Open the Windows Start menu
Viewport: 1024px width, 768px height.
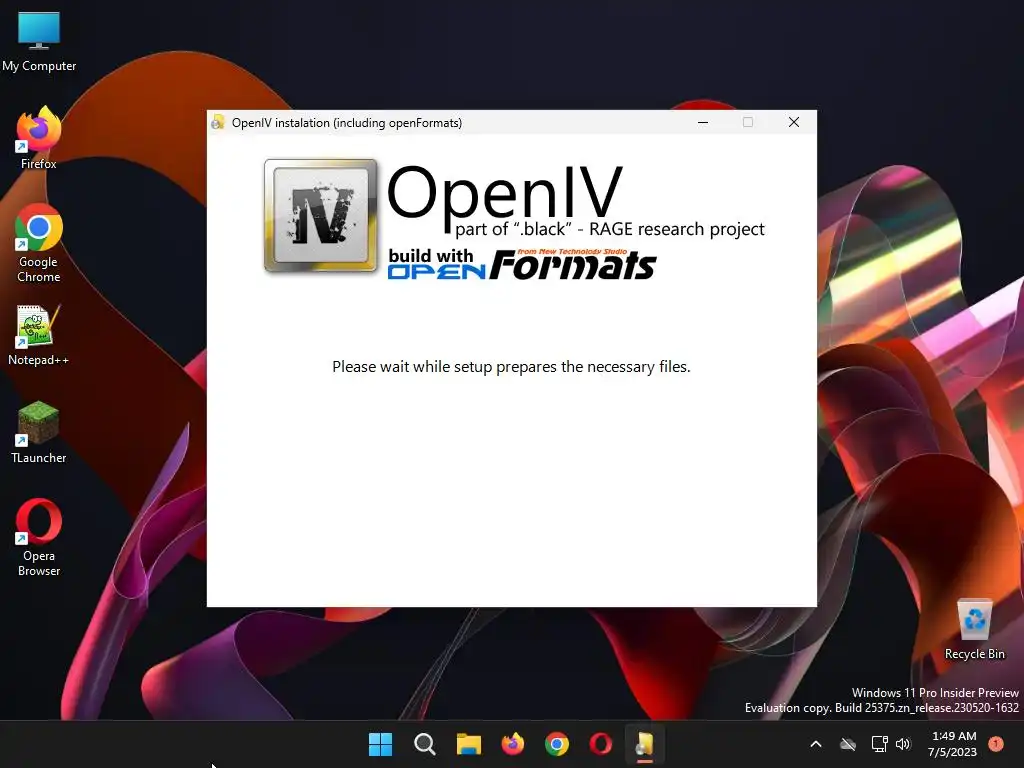click(380, 744)
